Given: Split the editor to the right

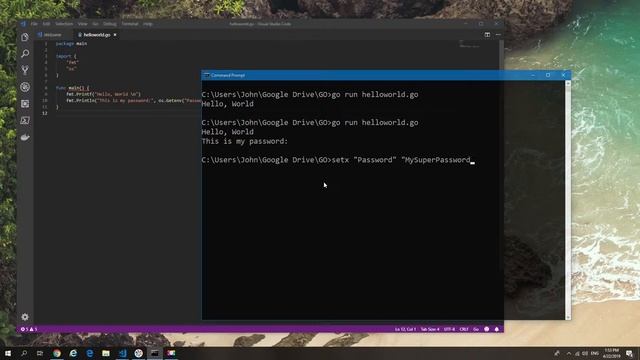Looking at the screenshot, I should point(487,35).
